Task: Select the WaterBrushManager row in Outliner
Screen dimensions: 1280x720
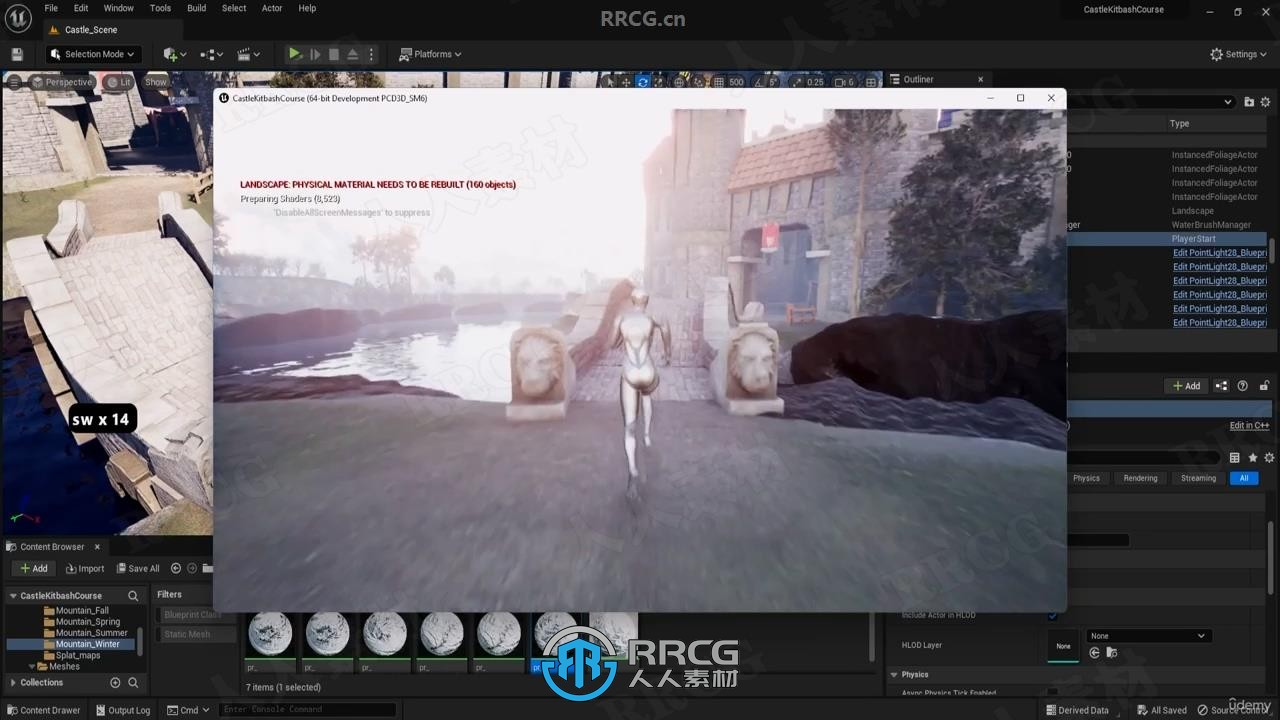Action: pyautogui.click(x=1168, y=225)
